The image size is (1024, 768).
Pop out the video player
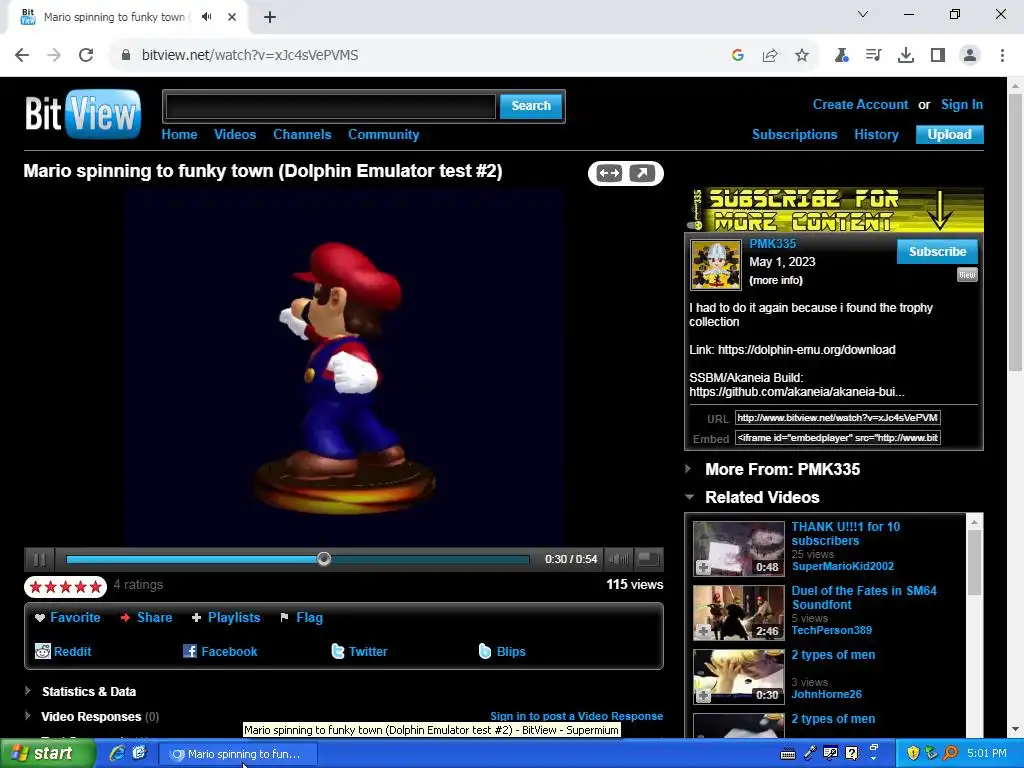pyautogui.click(x=642, y=173)
